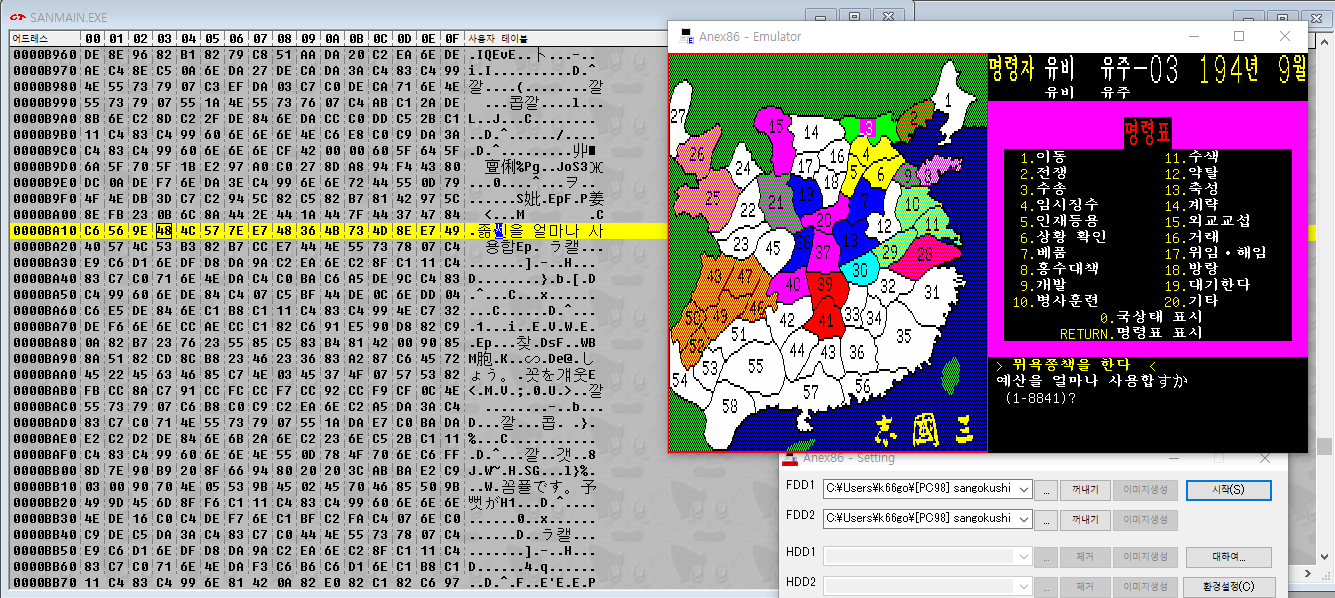
Task: Select game command 17.위임·해임
Action: click(1215, 253)
